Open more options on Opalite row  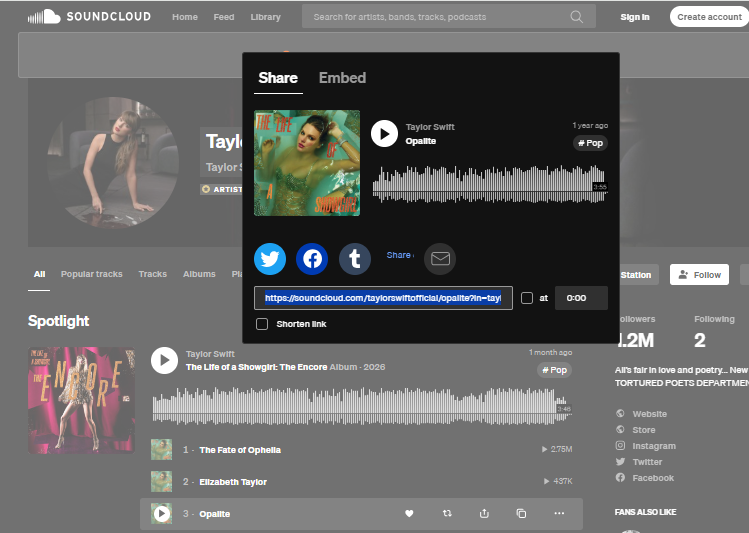coord(559,513)
